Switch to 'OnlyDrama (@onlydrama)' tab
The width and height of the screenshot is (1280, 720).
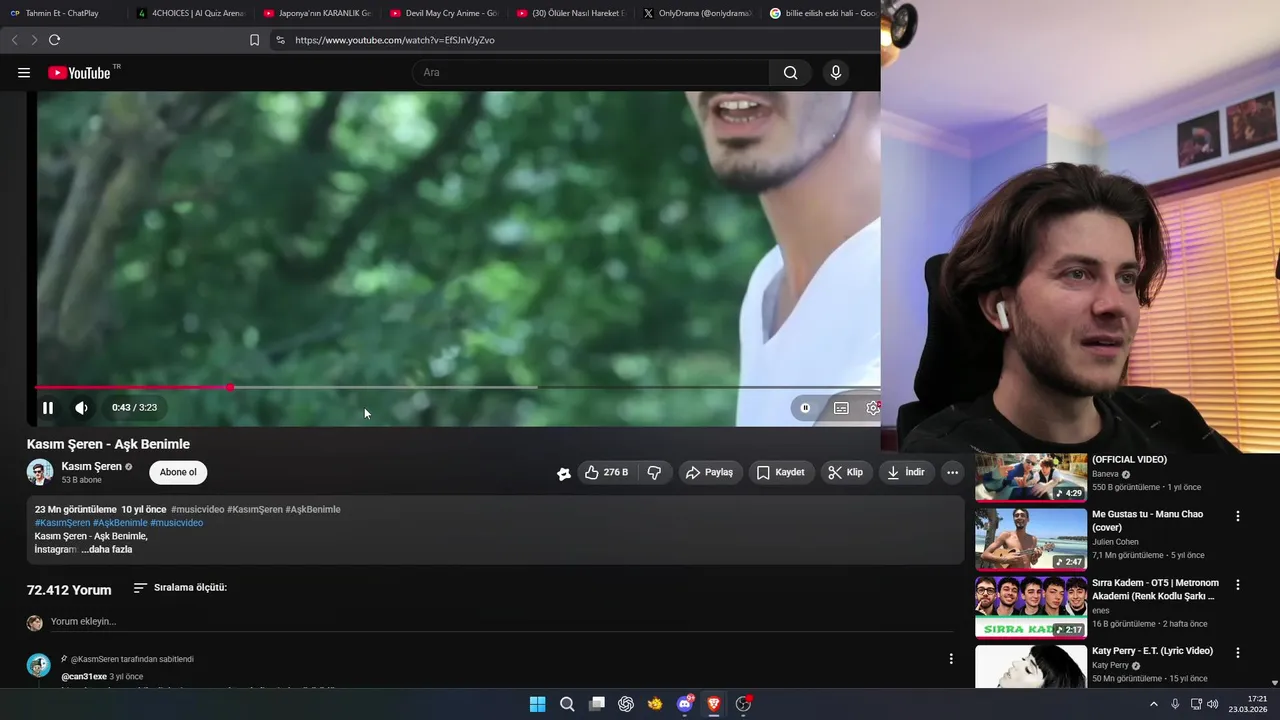click(x=697, y=13)
